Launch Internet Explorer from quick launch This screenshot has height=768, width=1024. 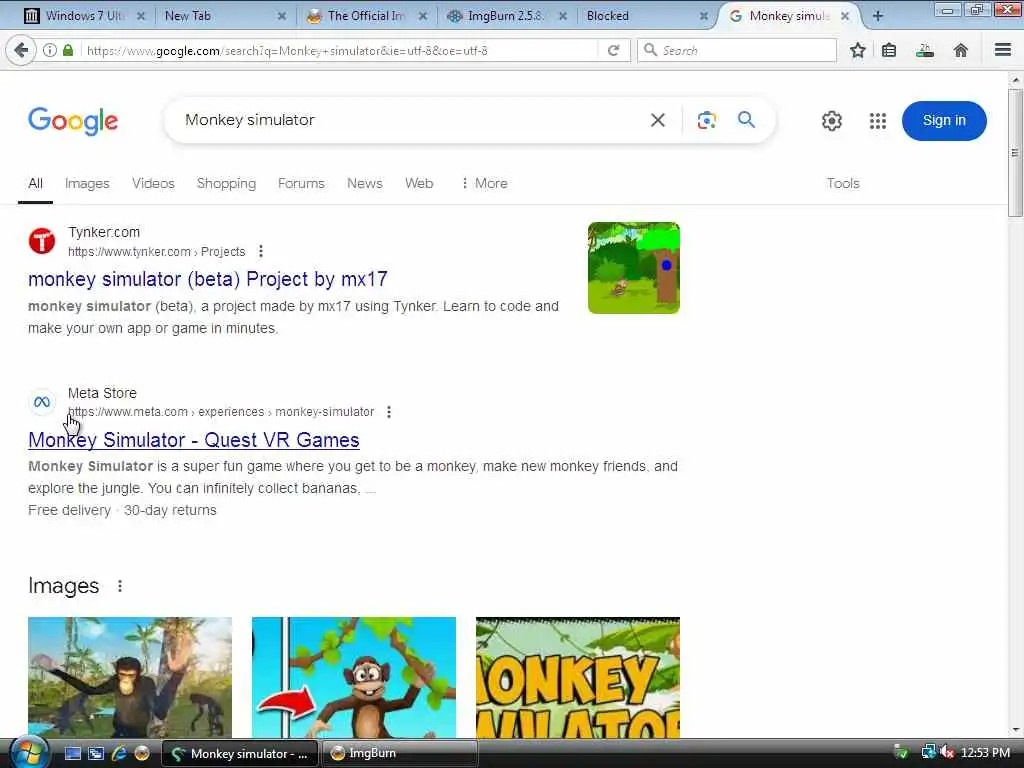(x=119, y=754)
